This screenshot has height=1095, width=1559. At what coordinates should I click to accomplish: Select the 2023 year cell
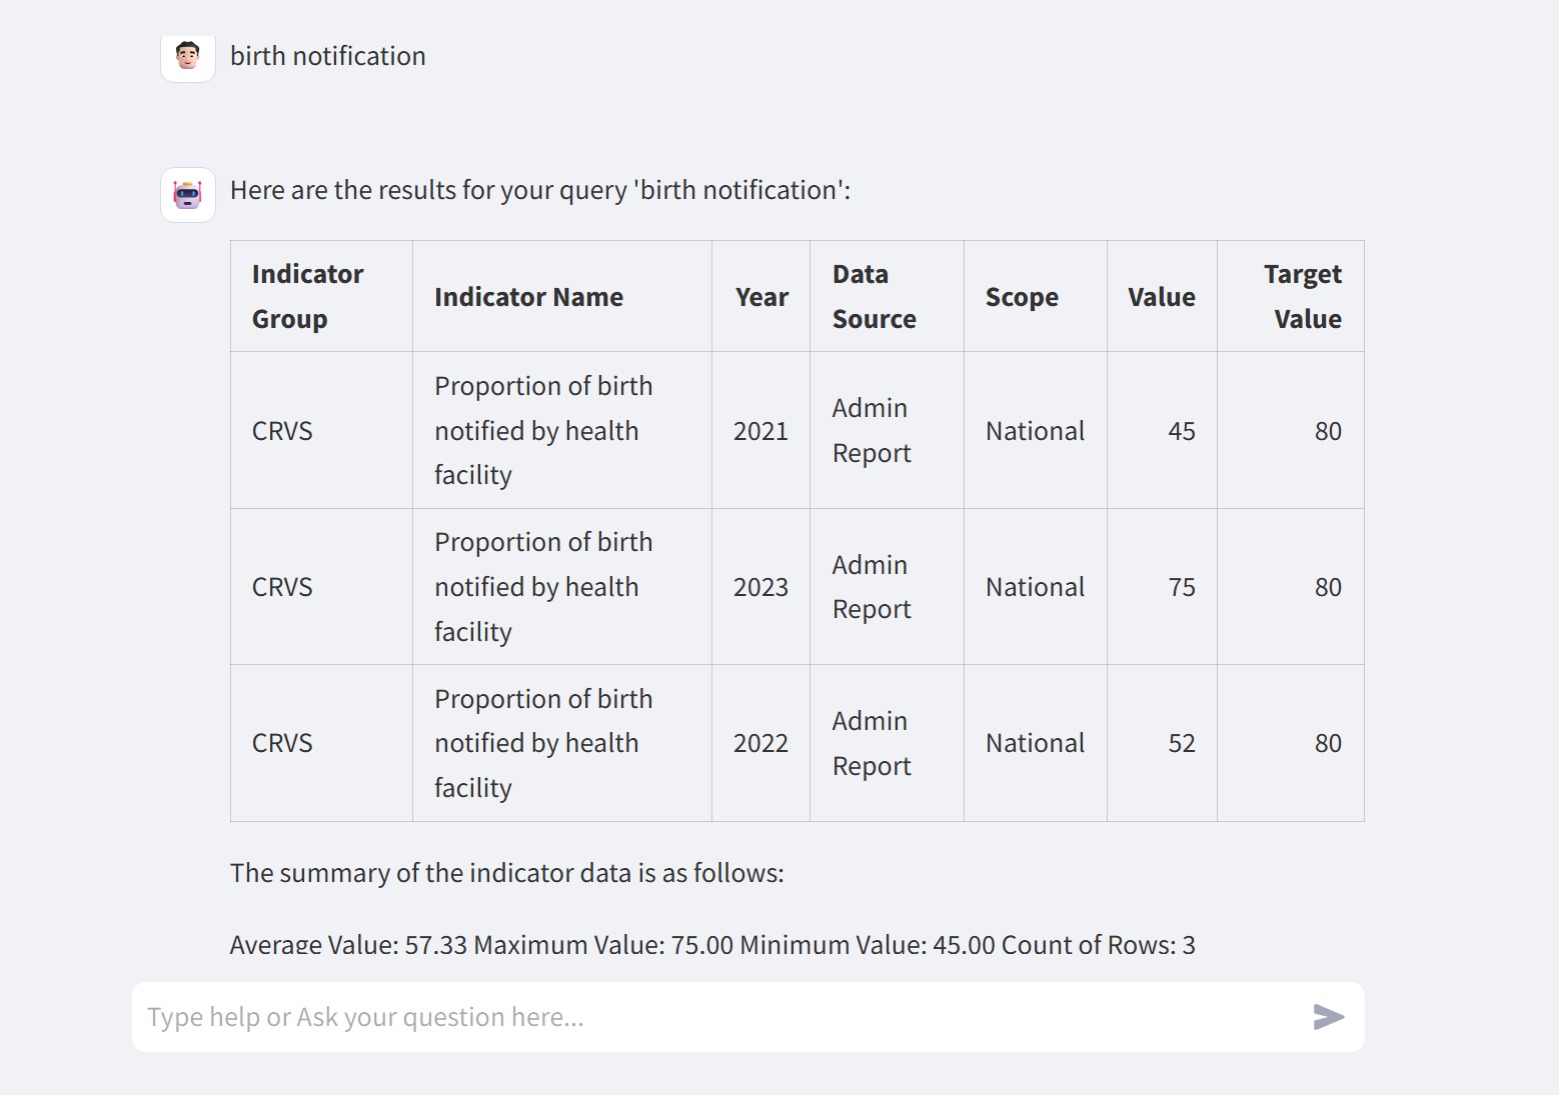[x=760, y=587]
